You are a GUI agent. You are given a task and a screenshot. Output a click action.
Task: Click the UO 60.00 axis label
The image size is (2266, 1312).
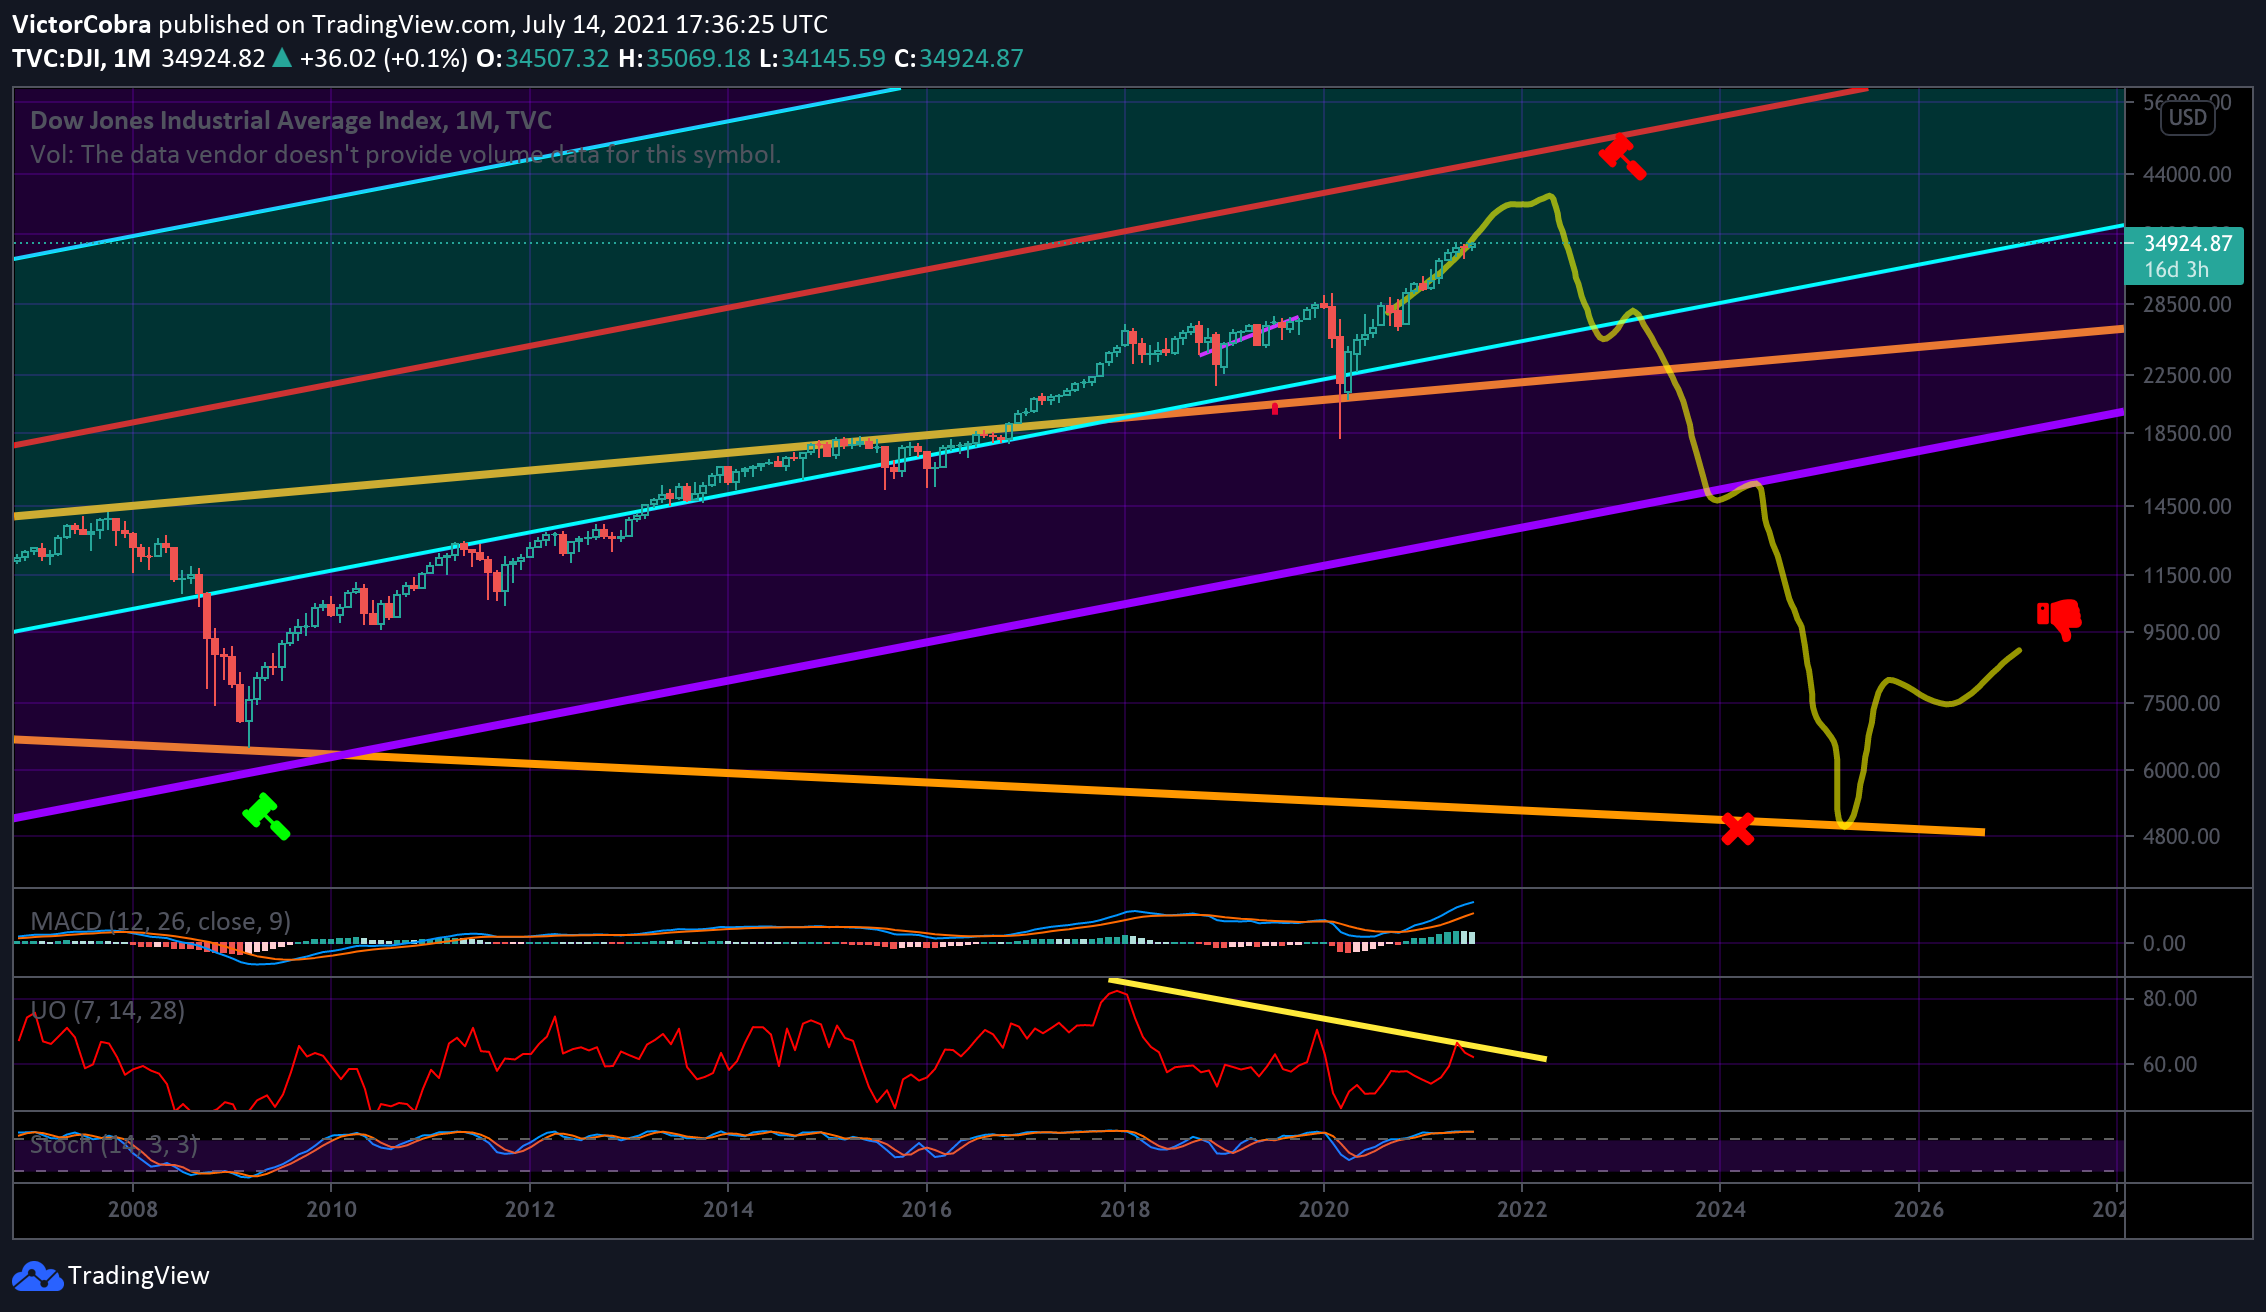tap(2170, 1064)
